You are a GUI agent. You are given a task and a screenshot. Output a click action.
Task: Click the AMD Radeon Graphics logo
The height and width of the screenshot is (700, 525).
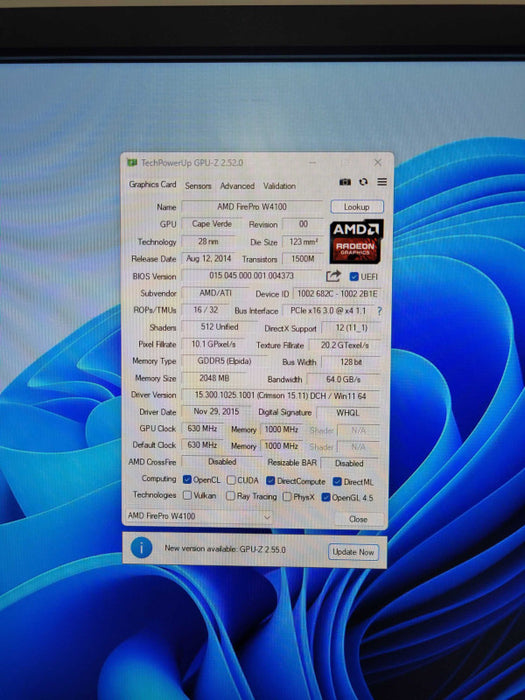click(x=356, y=242)
